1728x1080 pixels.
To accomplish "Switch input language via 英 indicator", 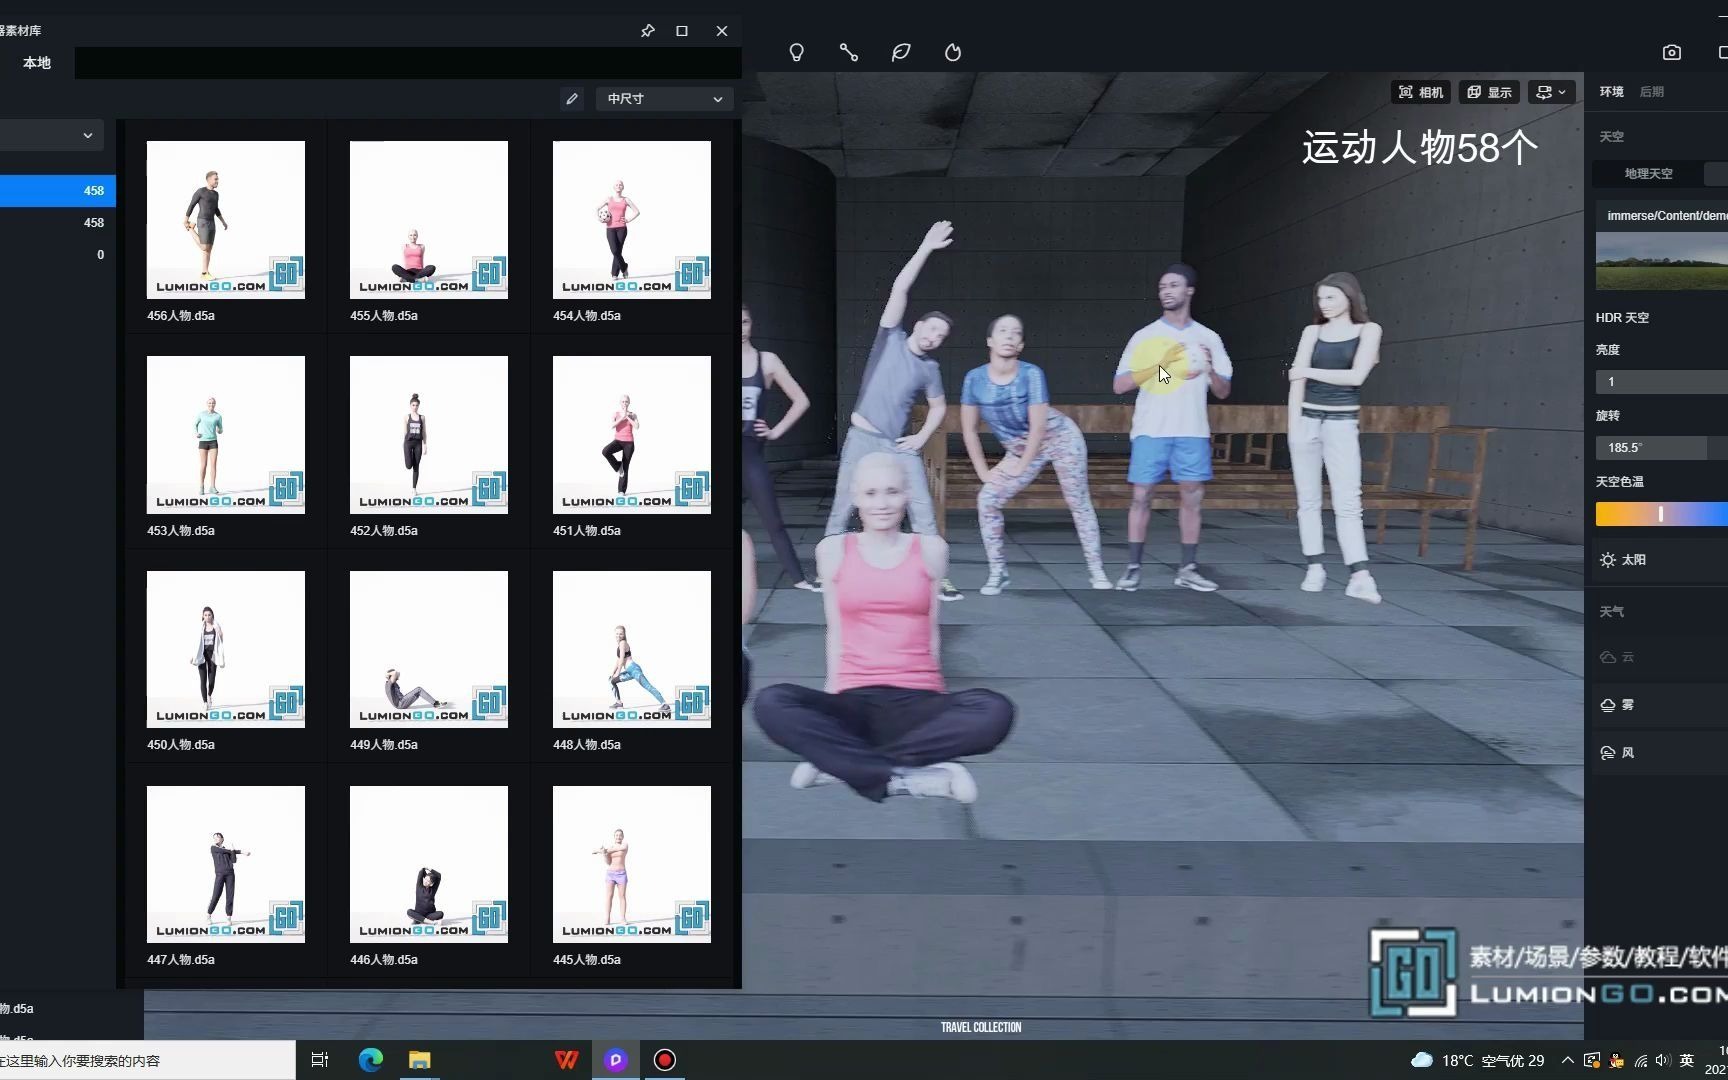I will click(1687, 1060).
